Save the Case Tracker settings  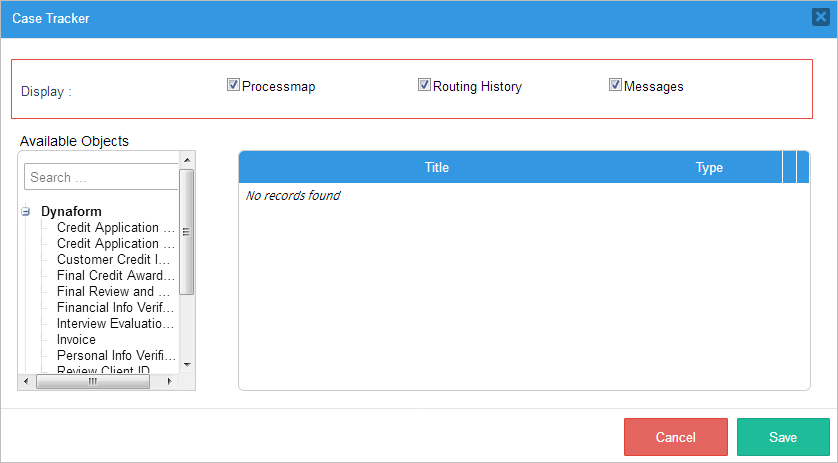(x=783, y=437)
